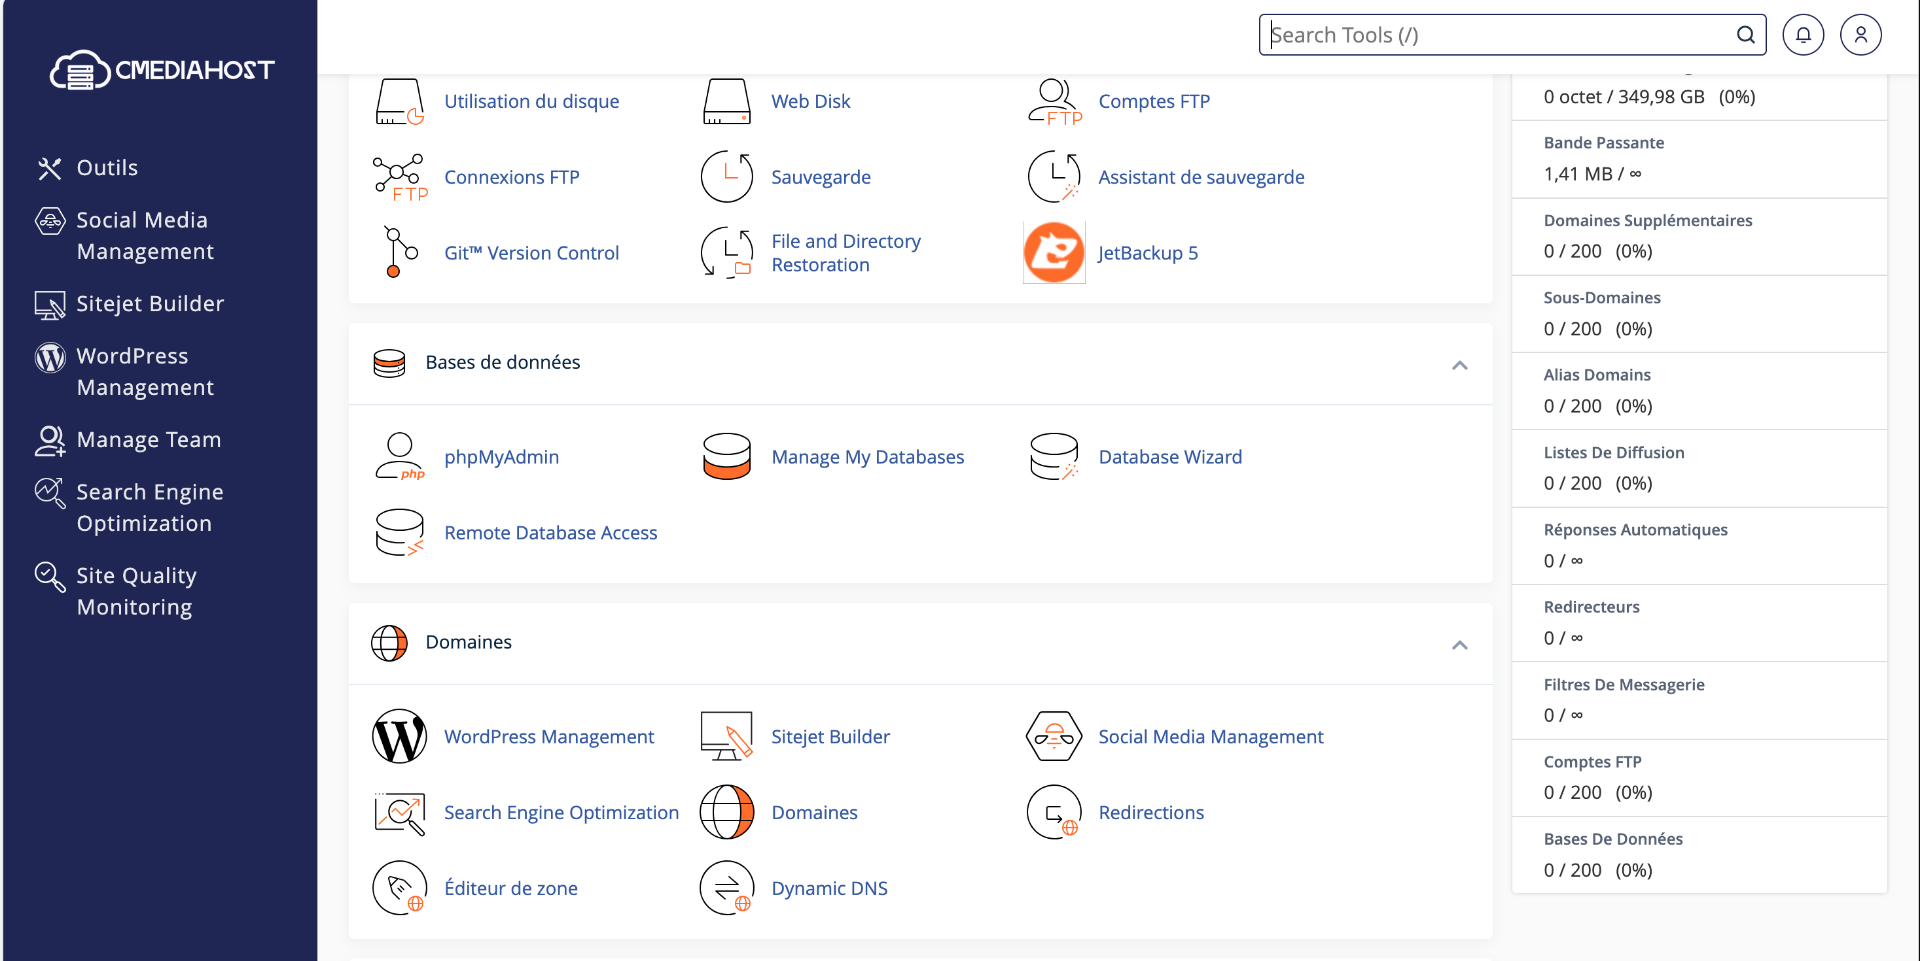Open the user account profile icon
1920x961 pixels.
[x=1861, y=35]
